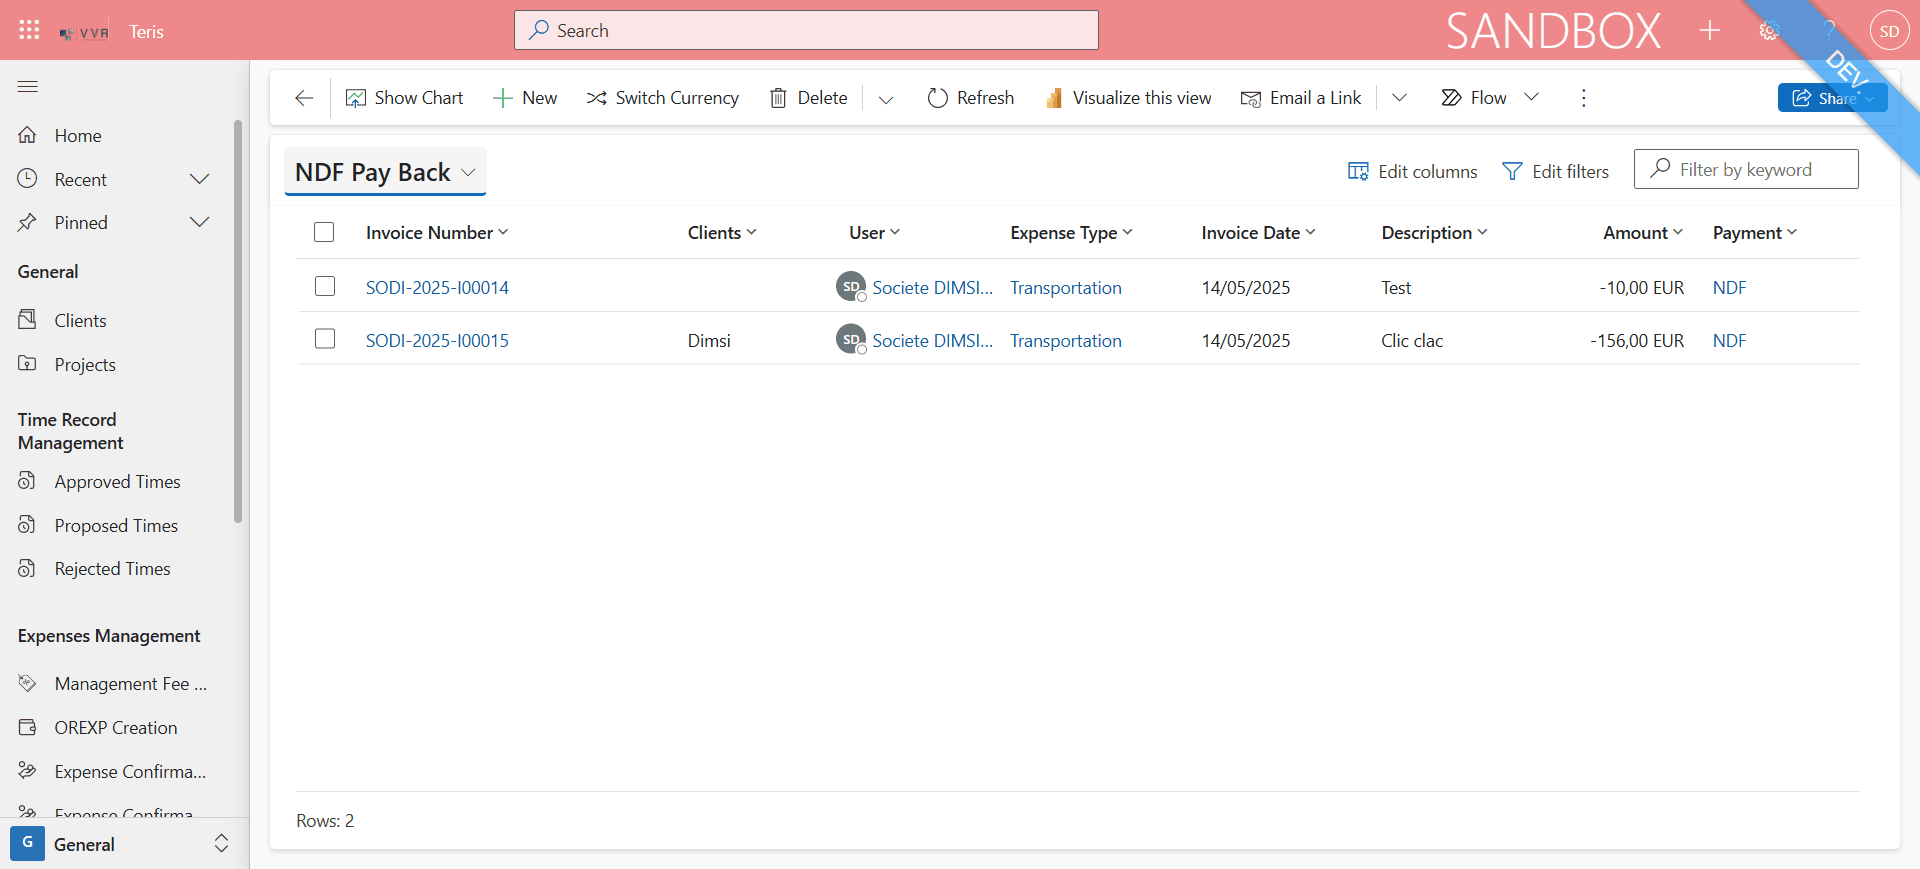1920x869 pixels.
Task: Click the back arrow icon
Action: click(x=304, y=98)
